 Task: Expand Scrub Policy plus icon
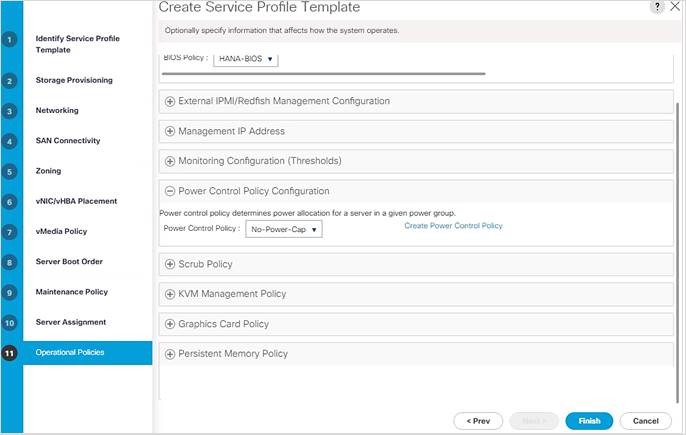click(x=170, y=264)
